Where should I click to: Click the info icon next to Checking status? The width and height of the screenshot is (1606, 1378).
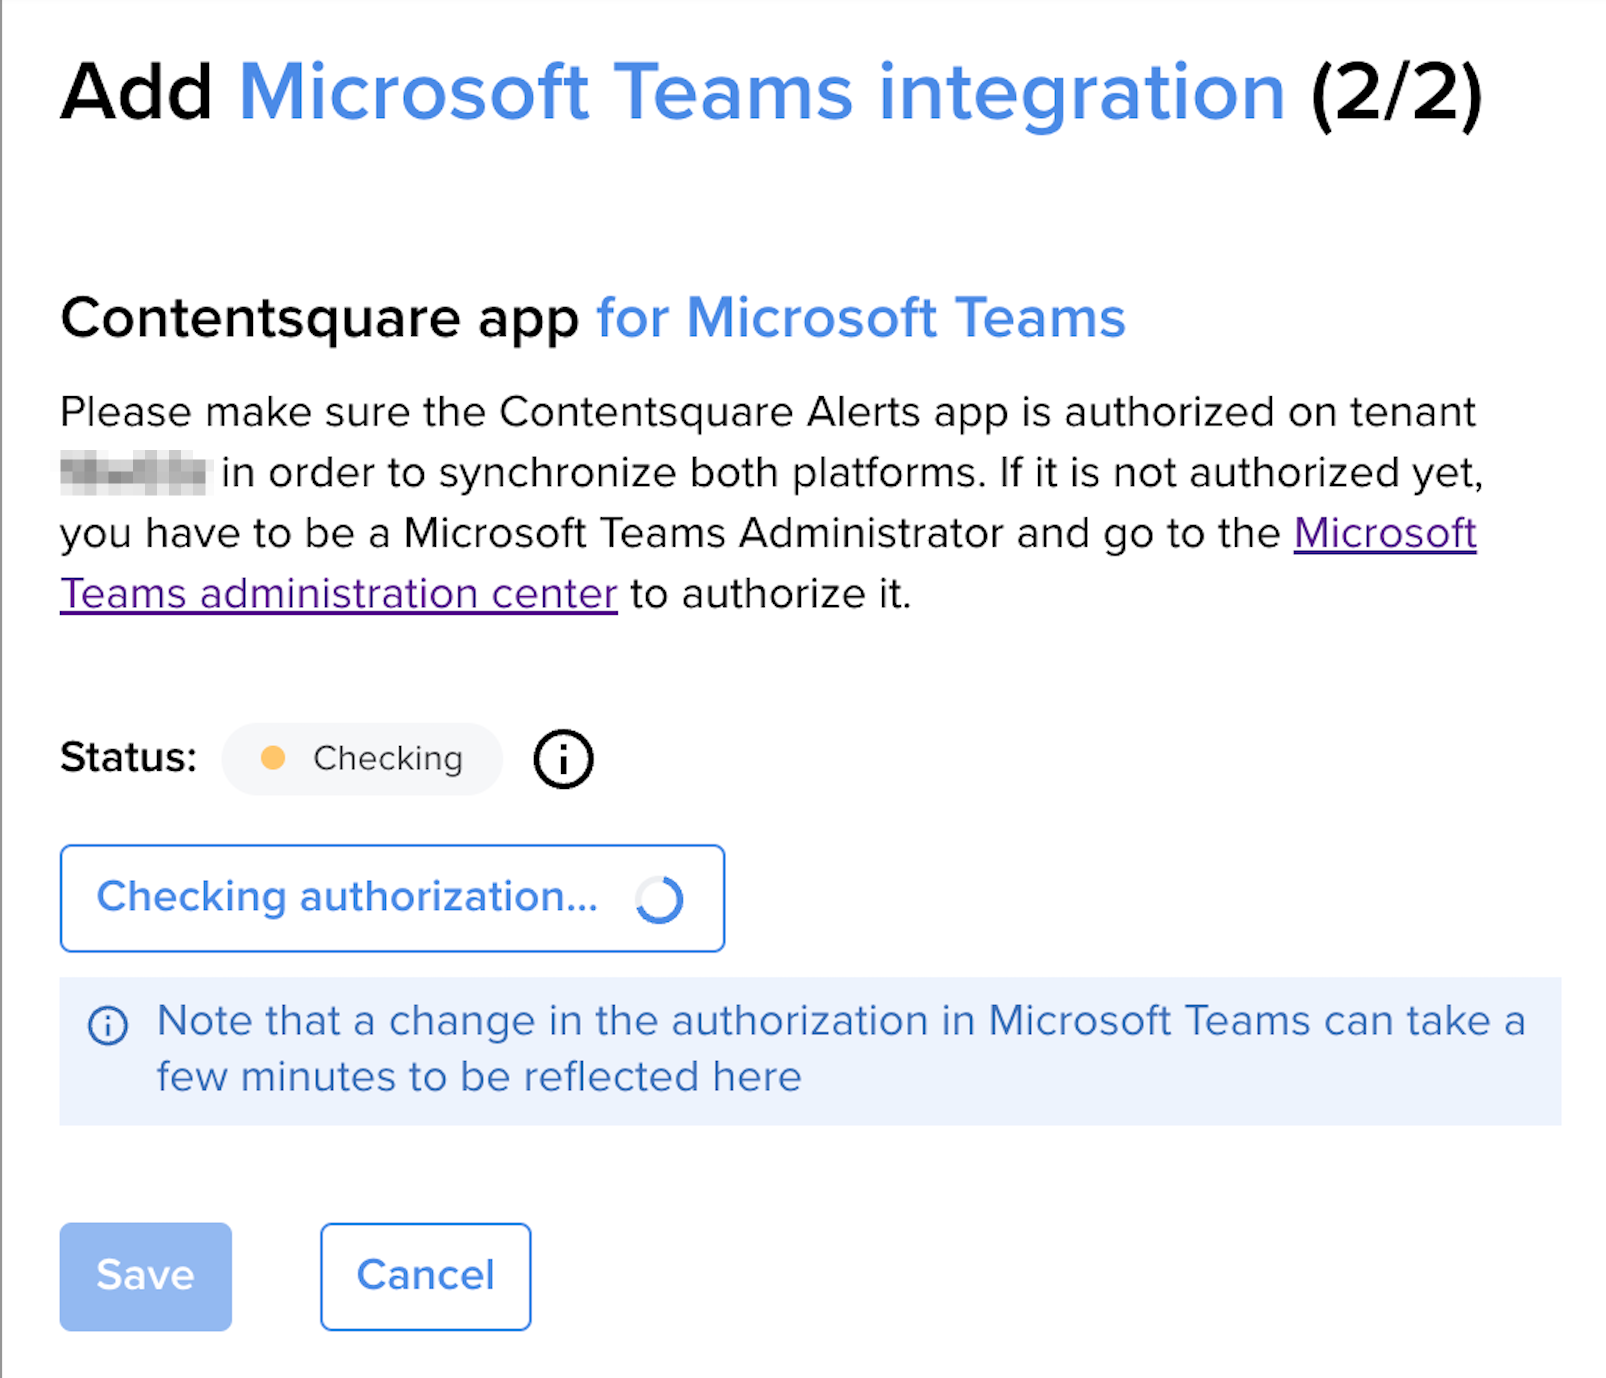click(x=563, y=759)
